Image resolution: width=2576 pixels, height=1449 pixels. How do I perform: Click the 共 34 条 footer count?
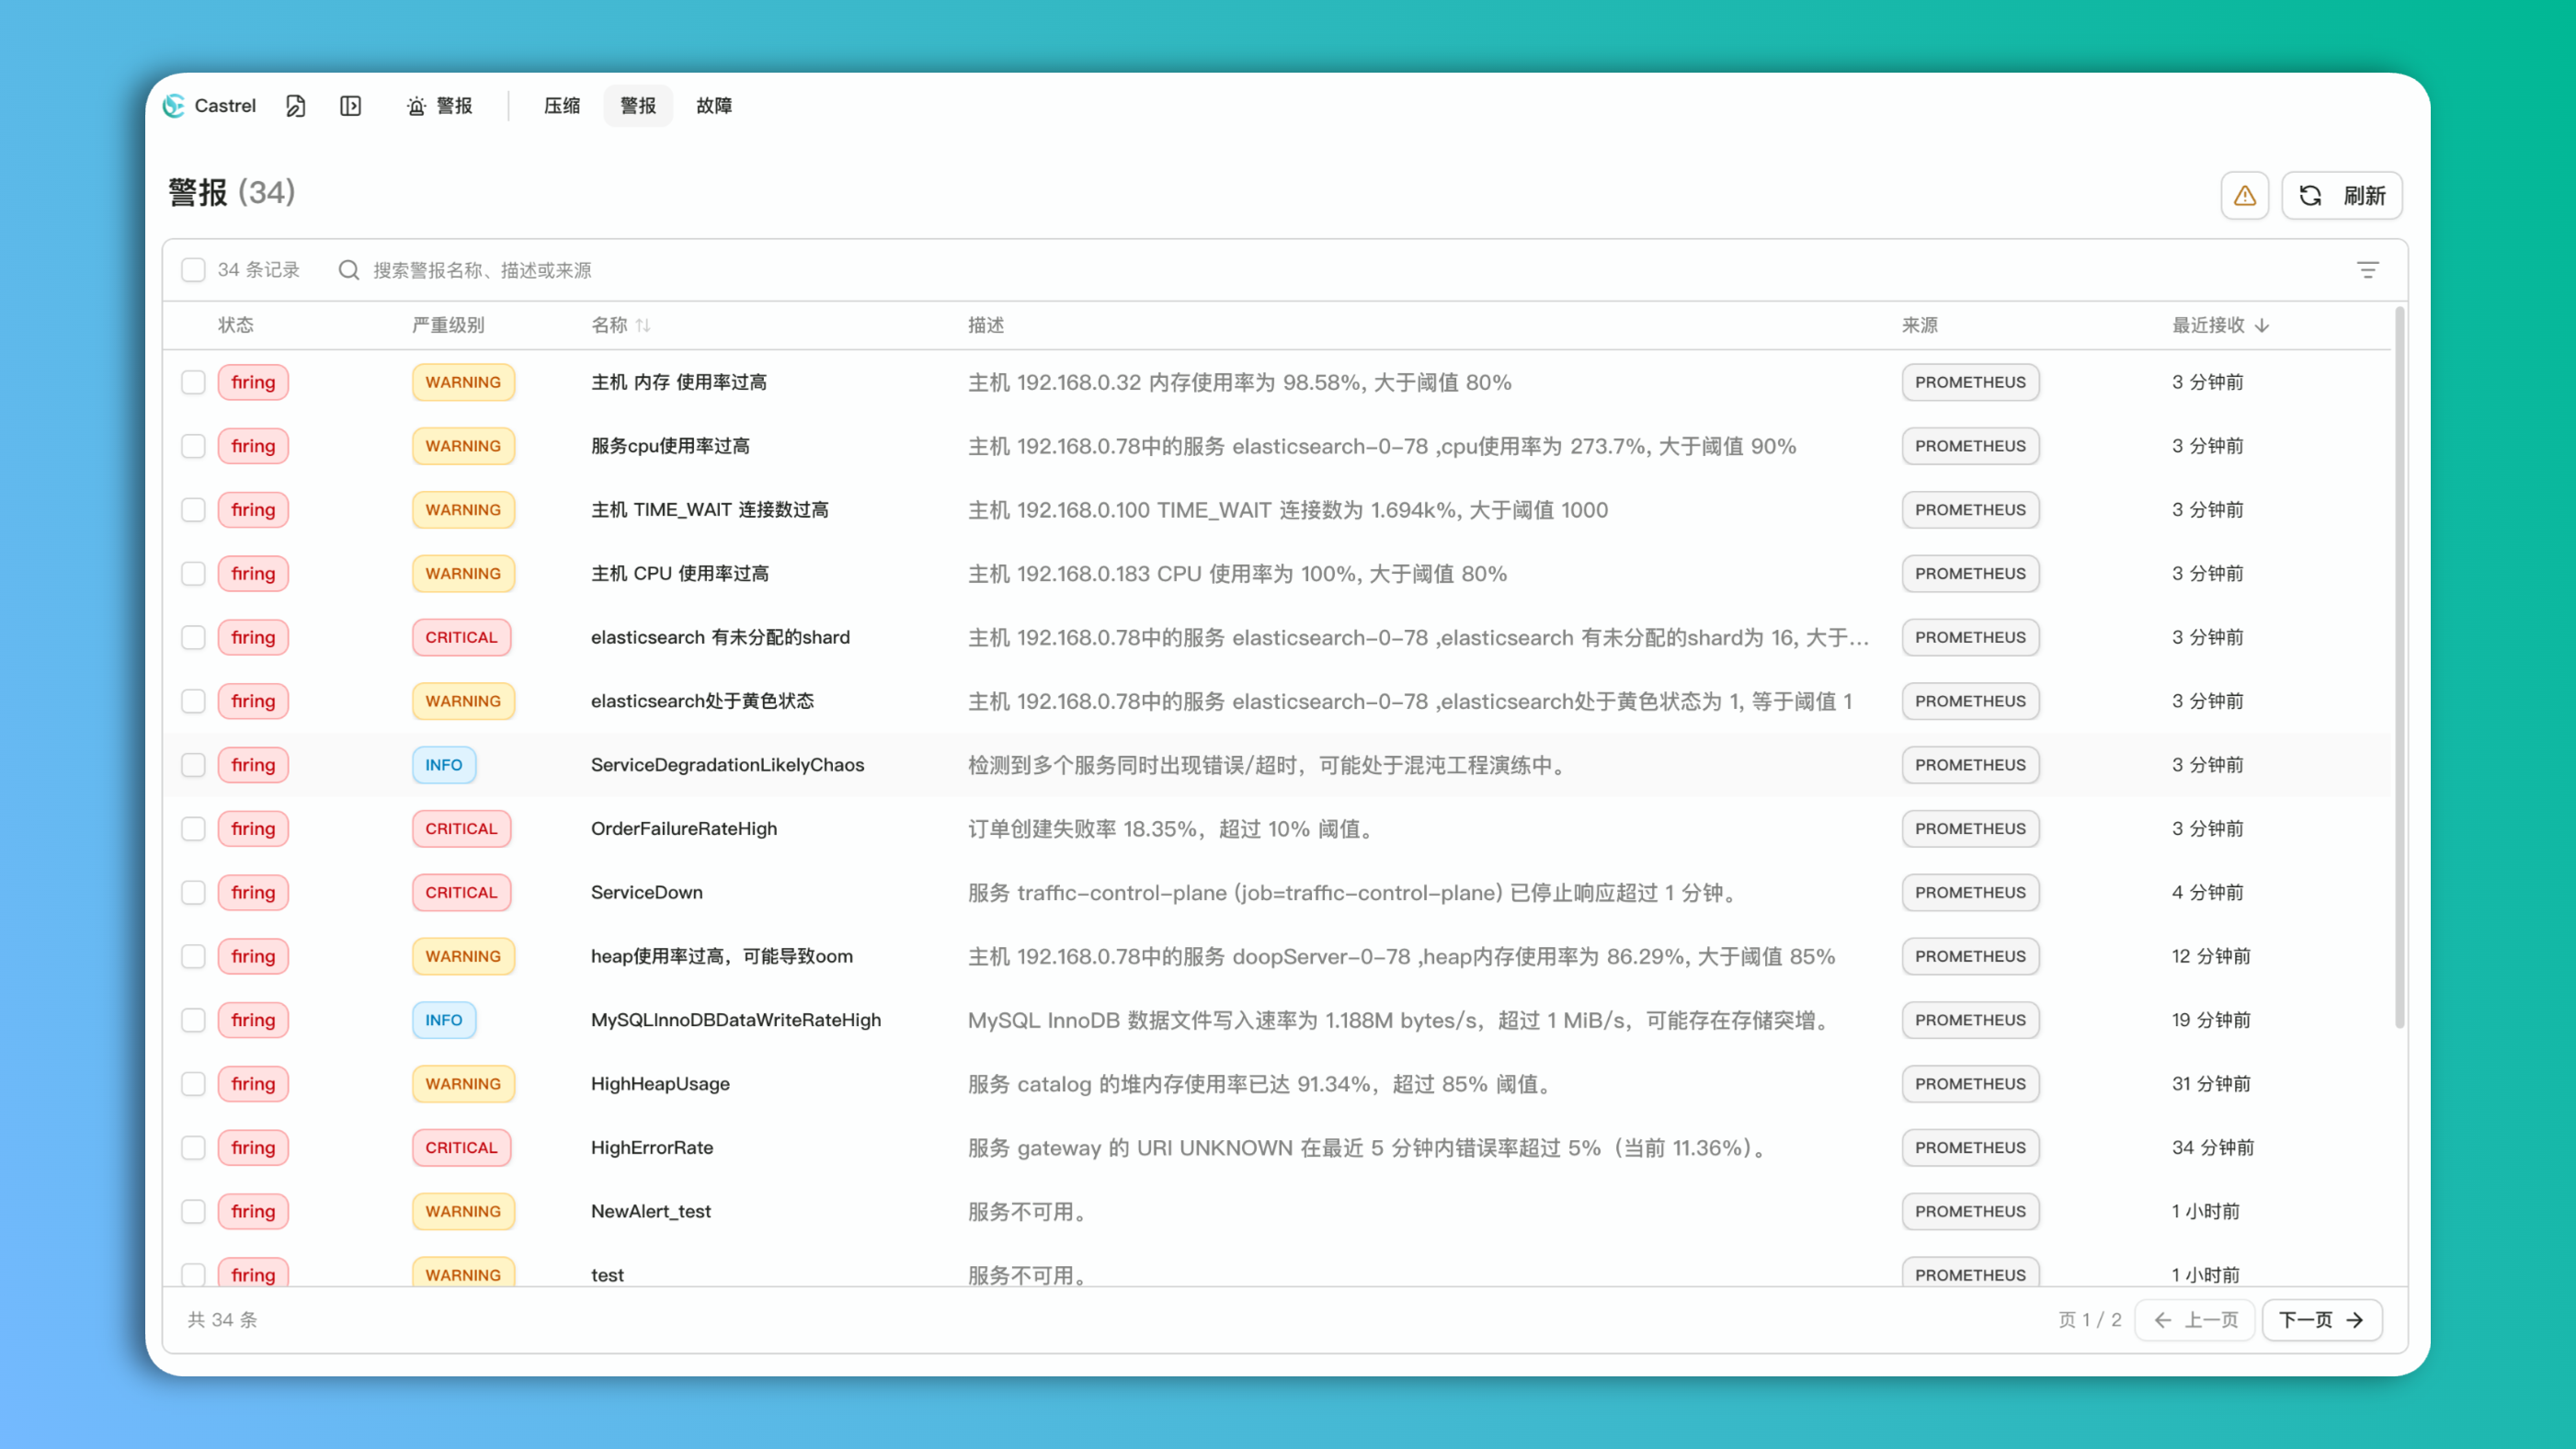[x=222, y=1320]
